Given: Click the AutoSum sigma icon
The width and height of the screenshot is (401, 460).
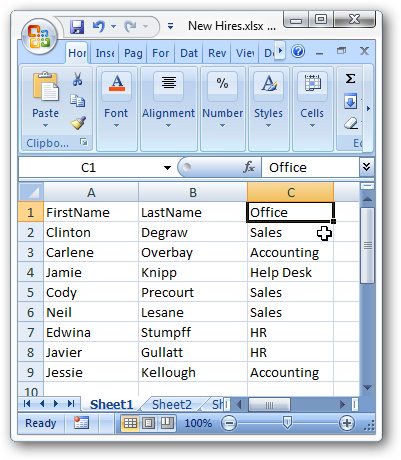Looking at the screenshot, I should click(350, 79).
